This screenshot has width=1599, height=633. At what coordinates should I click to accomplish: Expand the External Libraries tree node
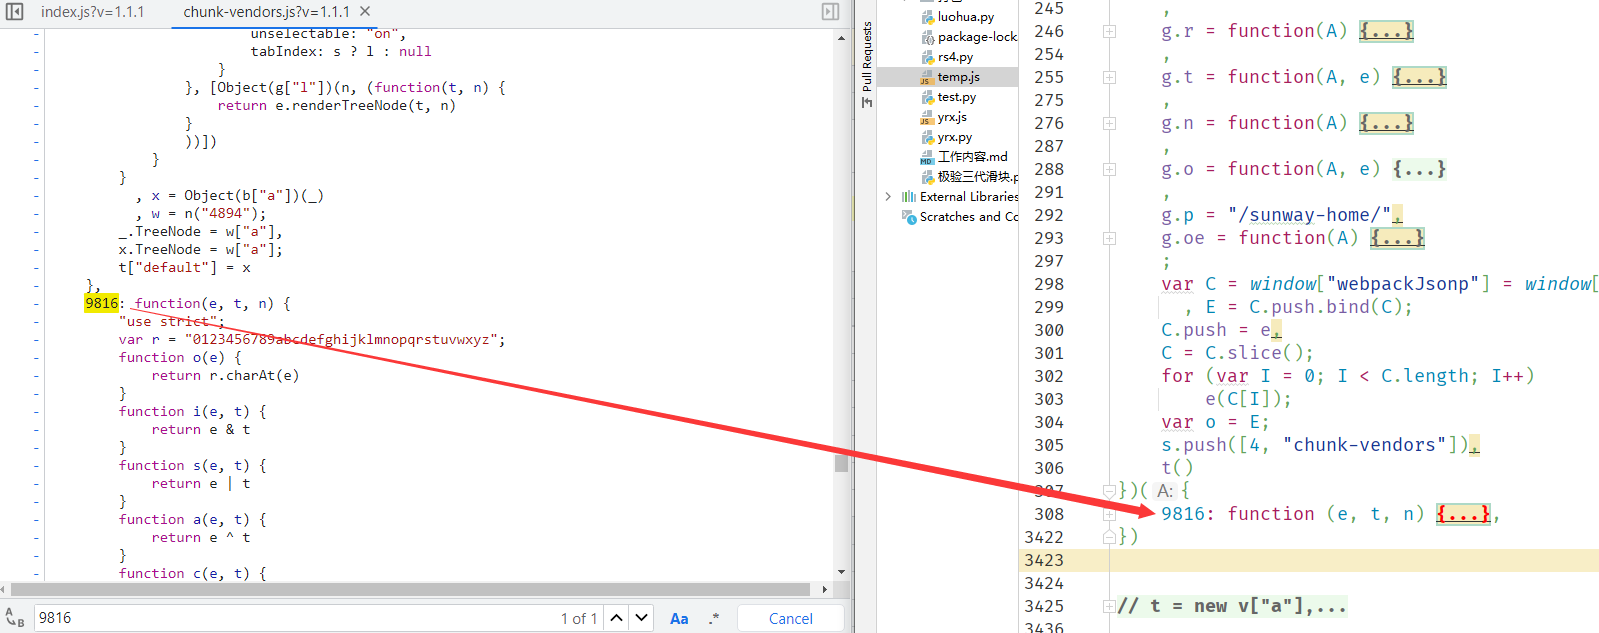coord(888,197)
